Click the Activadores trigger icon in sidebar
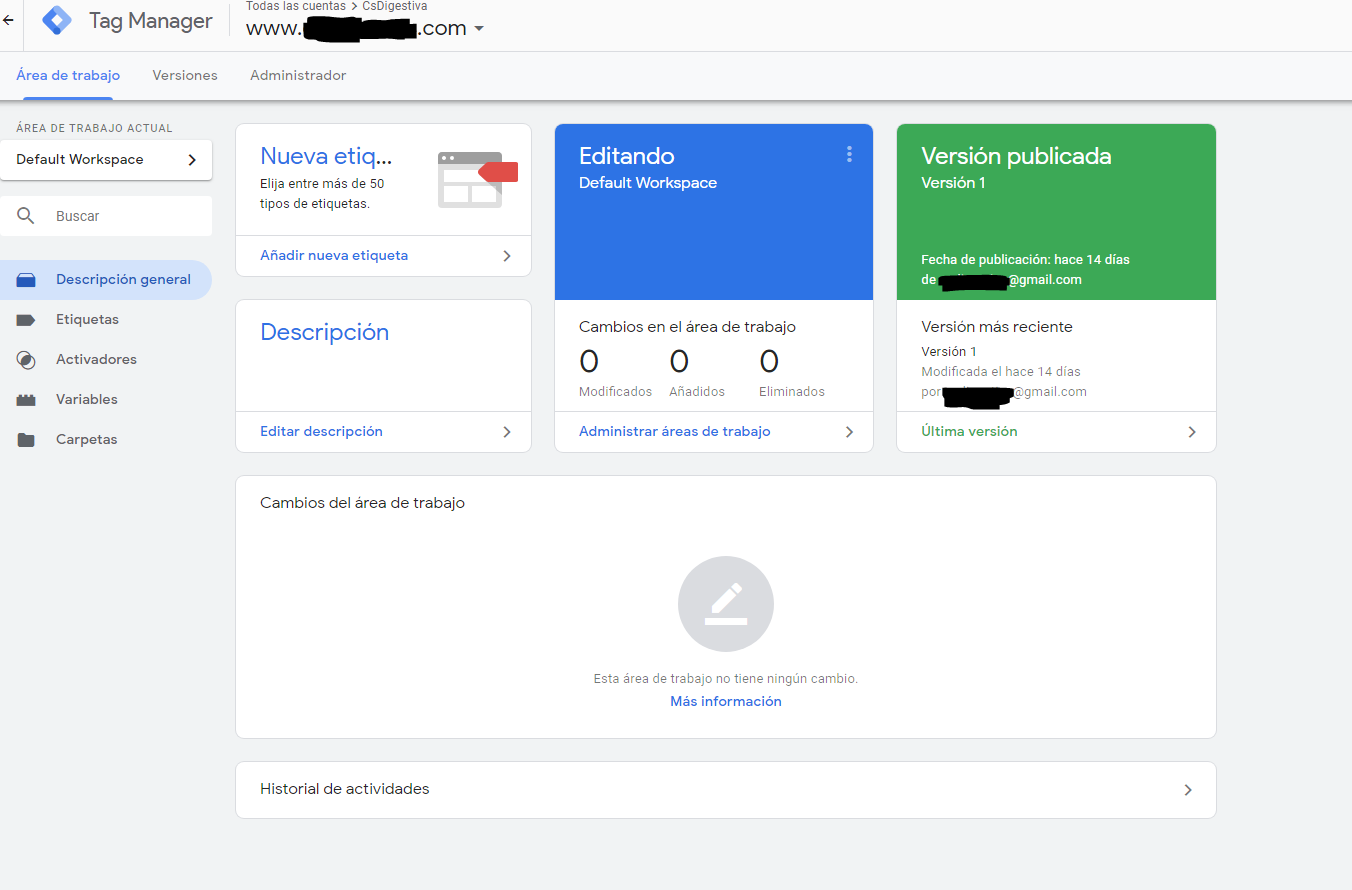The image size is (1352, 890). [x=26, y=360]
